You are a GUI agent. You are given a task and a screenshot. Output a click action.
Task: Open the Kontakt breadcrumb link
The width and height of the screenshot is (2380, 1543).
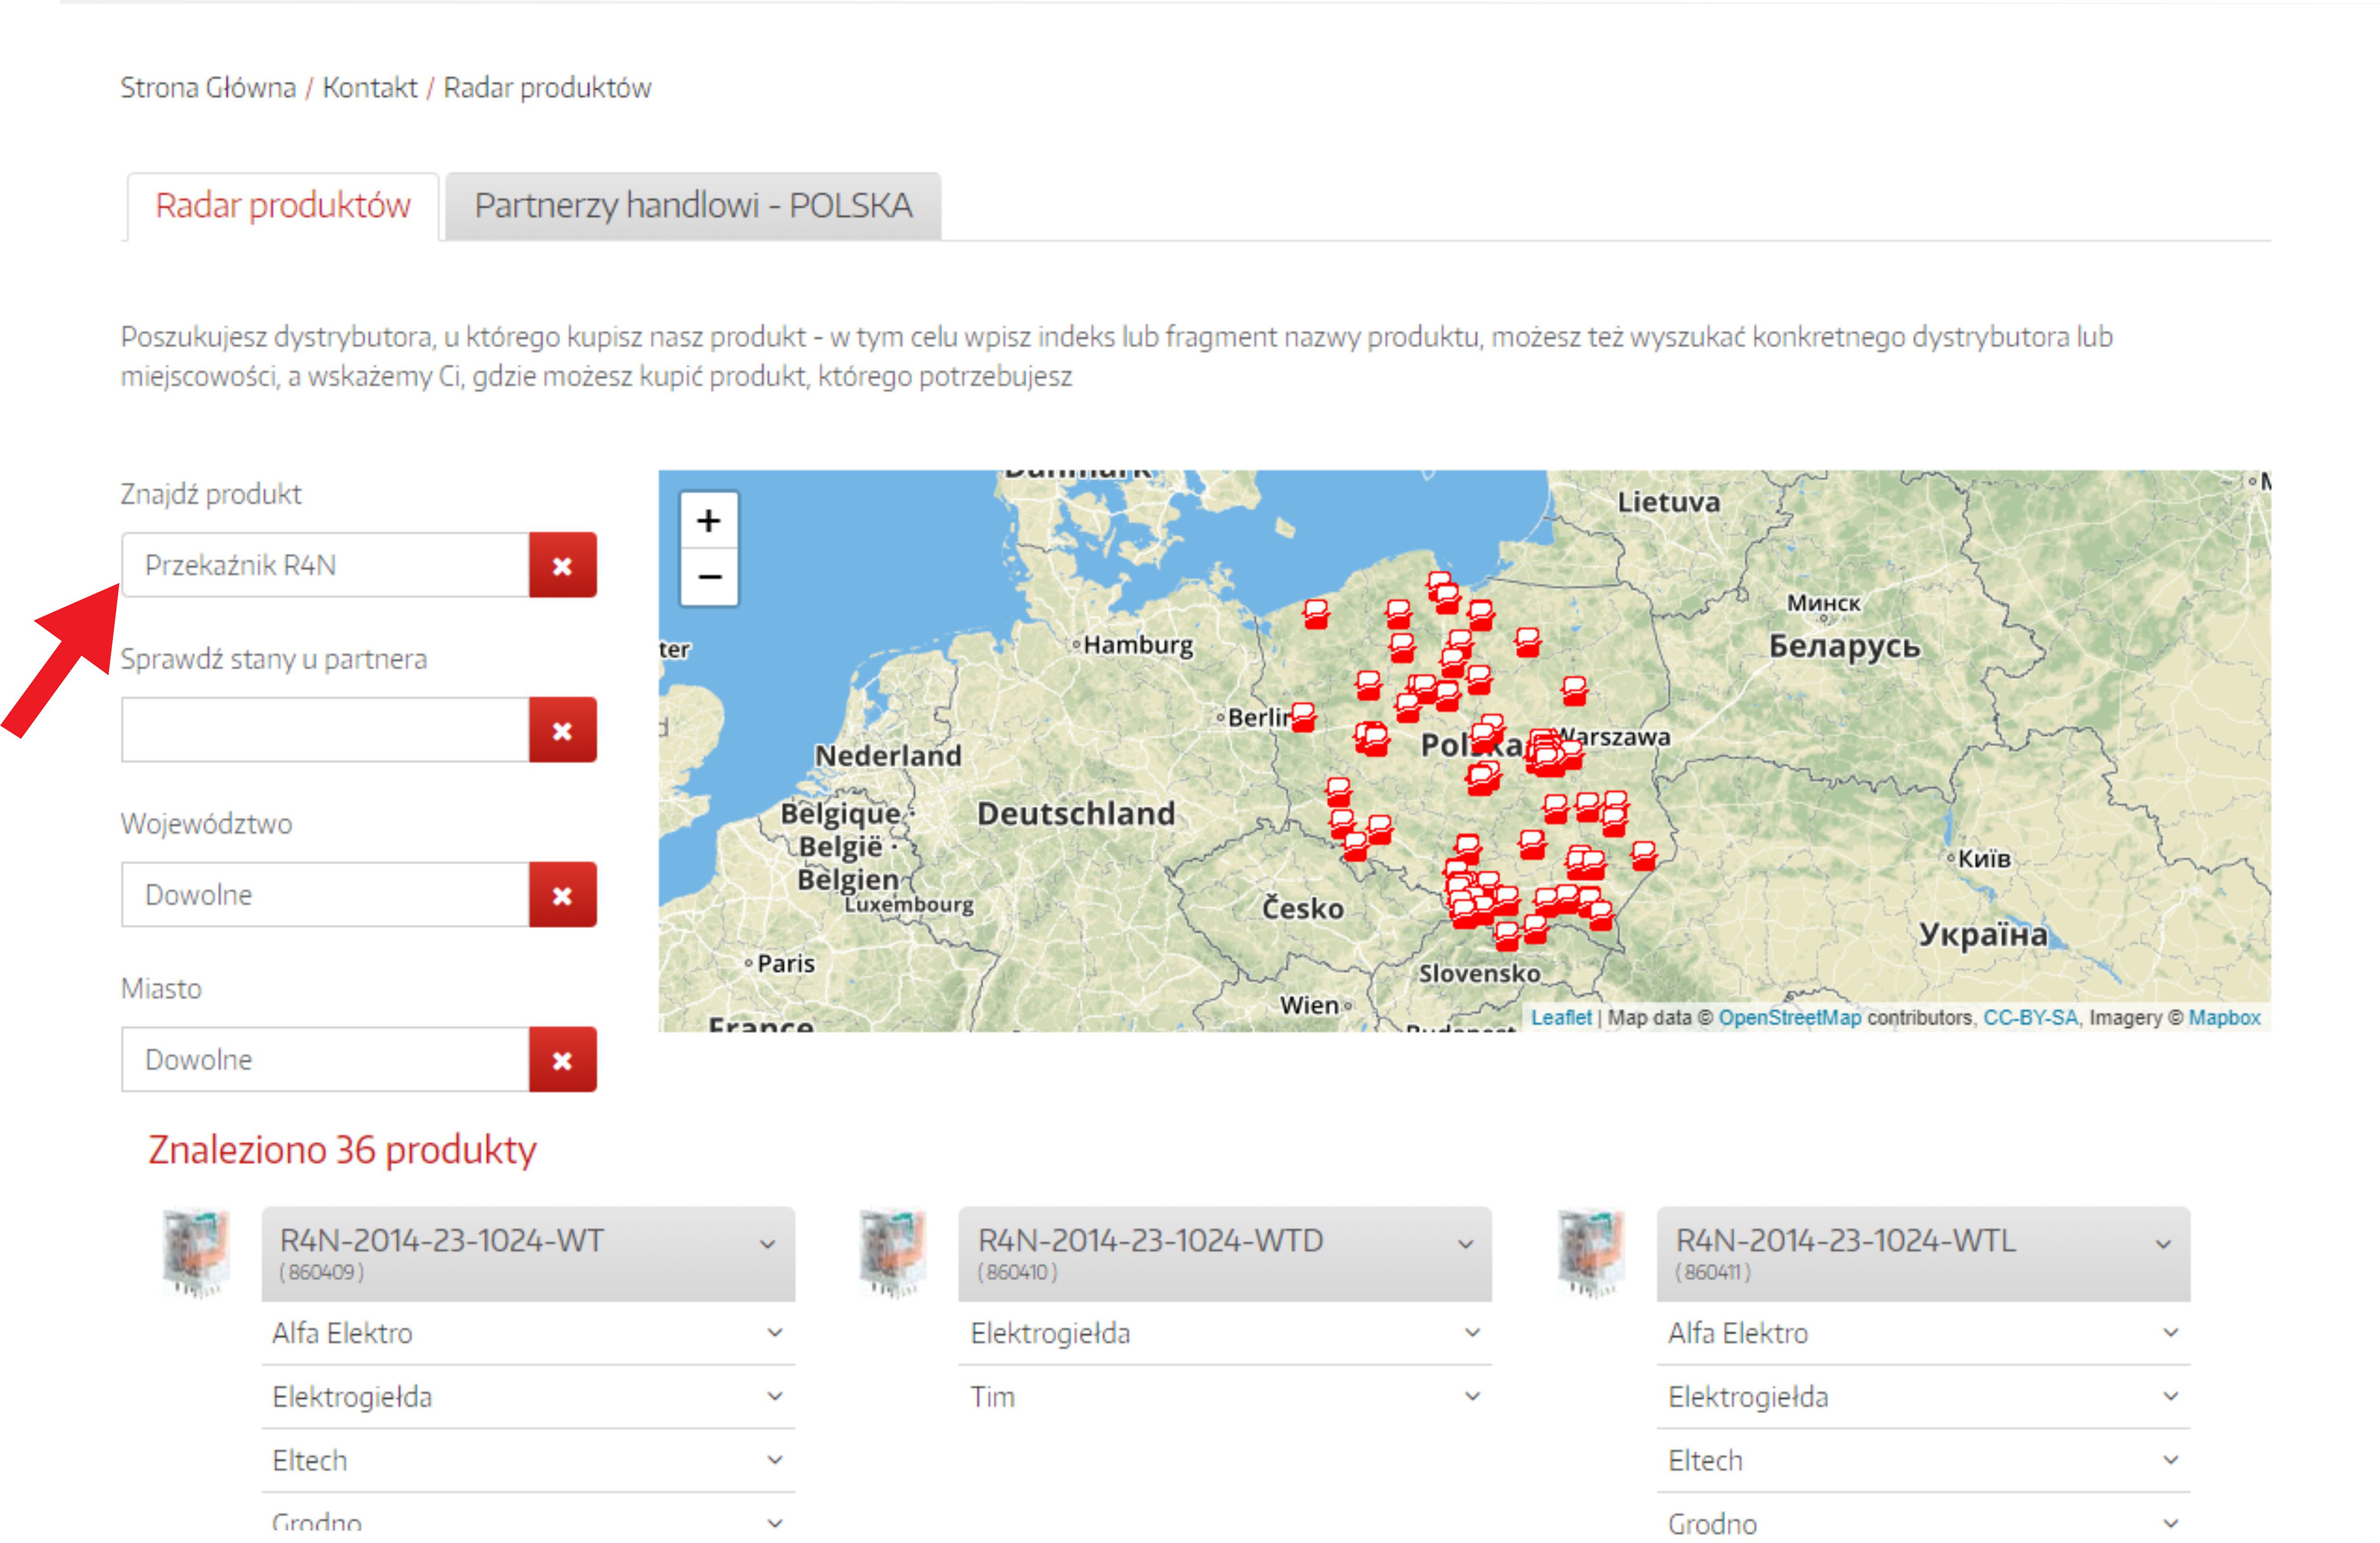point(369,88)
